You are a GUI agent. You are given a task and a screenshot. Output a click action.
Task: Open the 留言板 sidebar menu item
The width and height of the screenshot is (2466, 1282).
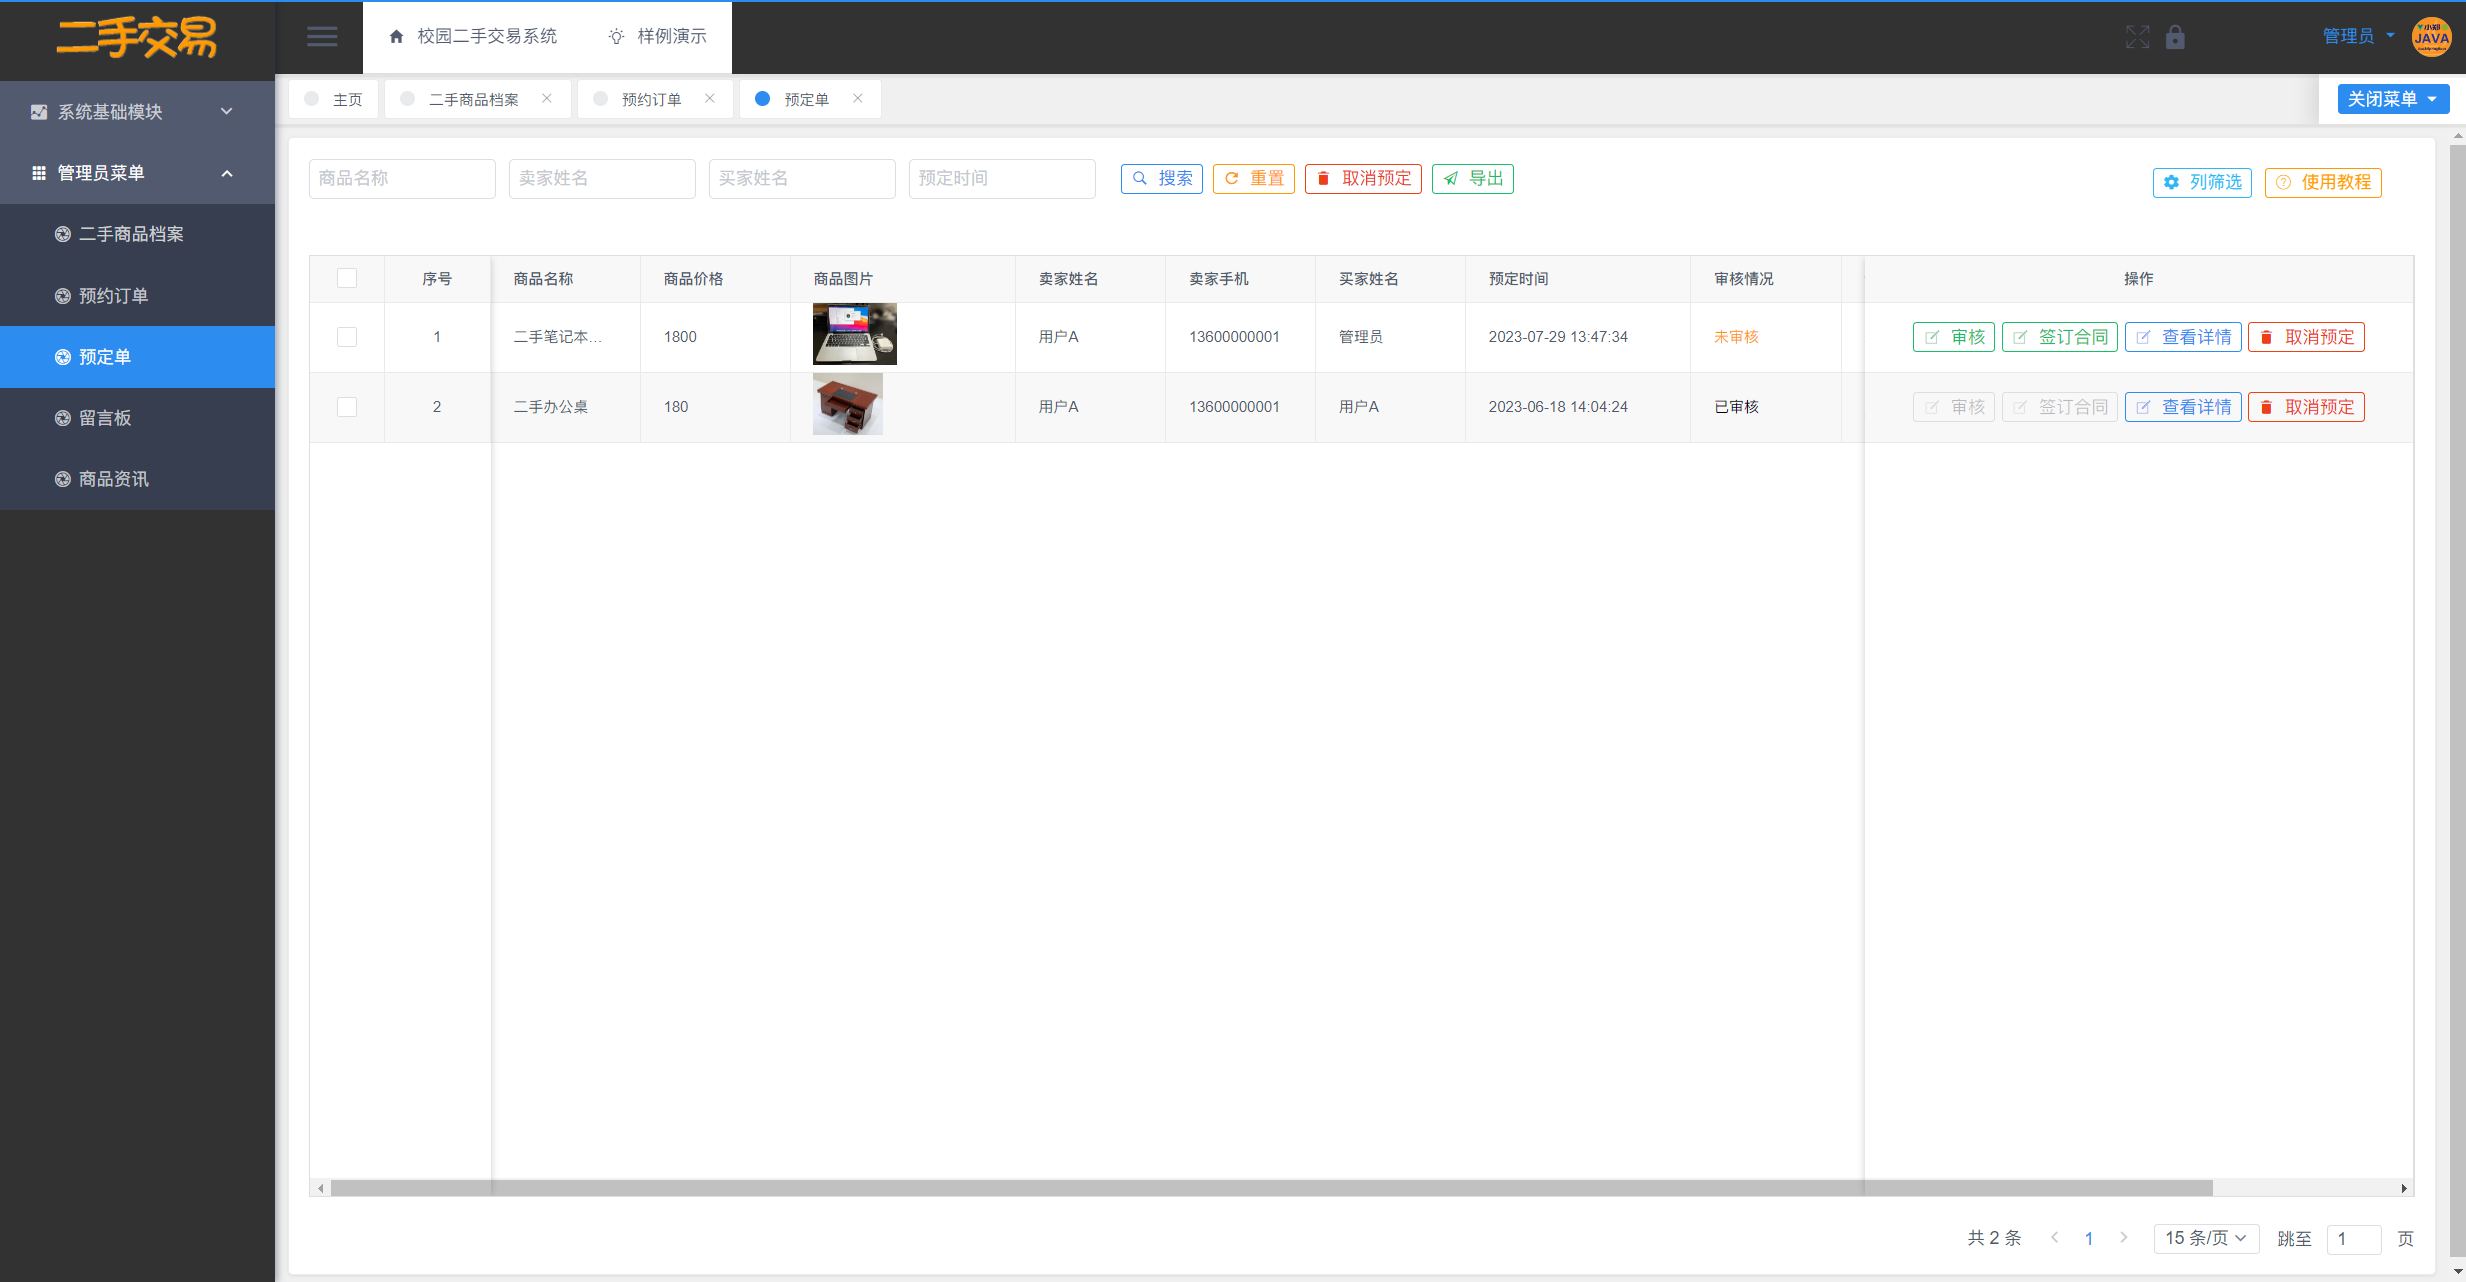point(103,417)
